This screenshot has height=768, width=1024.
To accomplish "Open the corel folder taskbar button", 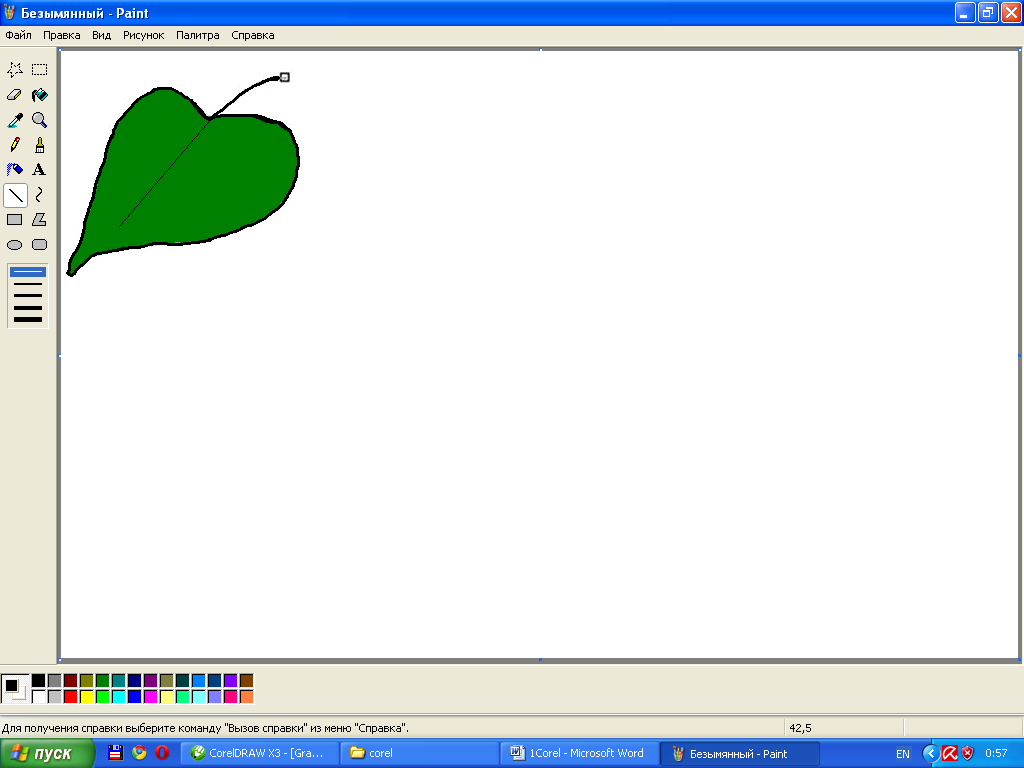I will [x=419, y=753].
